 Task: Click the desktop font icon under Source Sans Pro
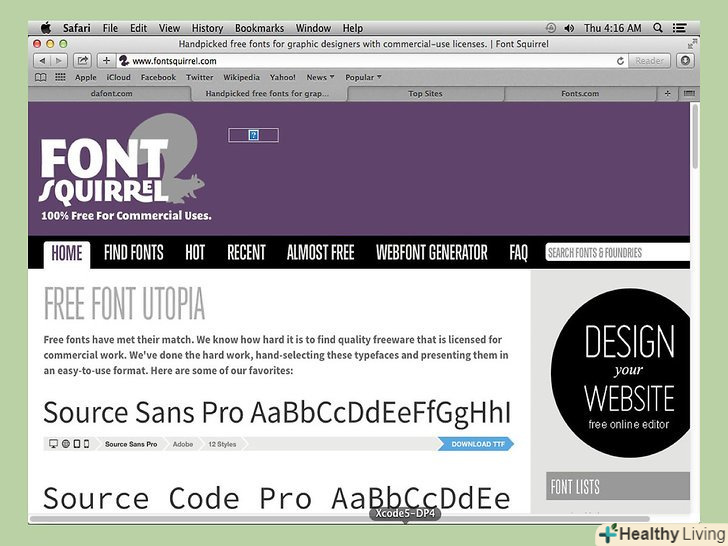(x=53, y=444)
